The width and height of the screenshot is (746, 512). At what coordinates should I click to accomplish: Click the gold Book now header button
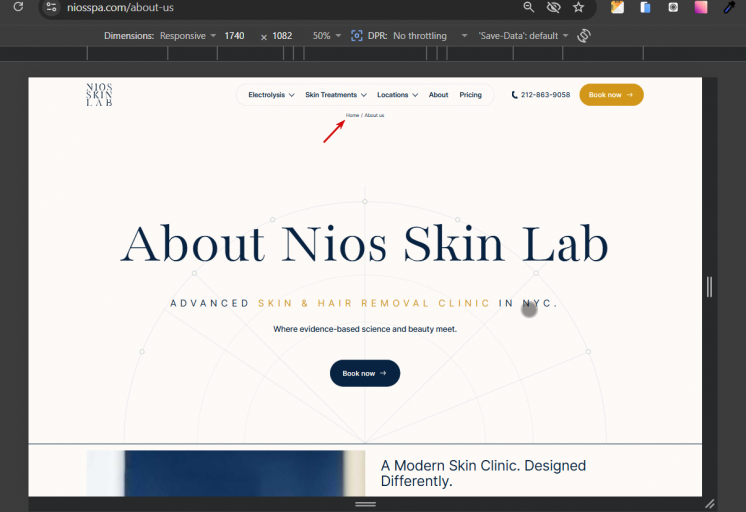611,95
